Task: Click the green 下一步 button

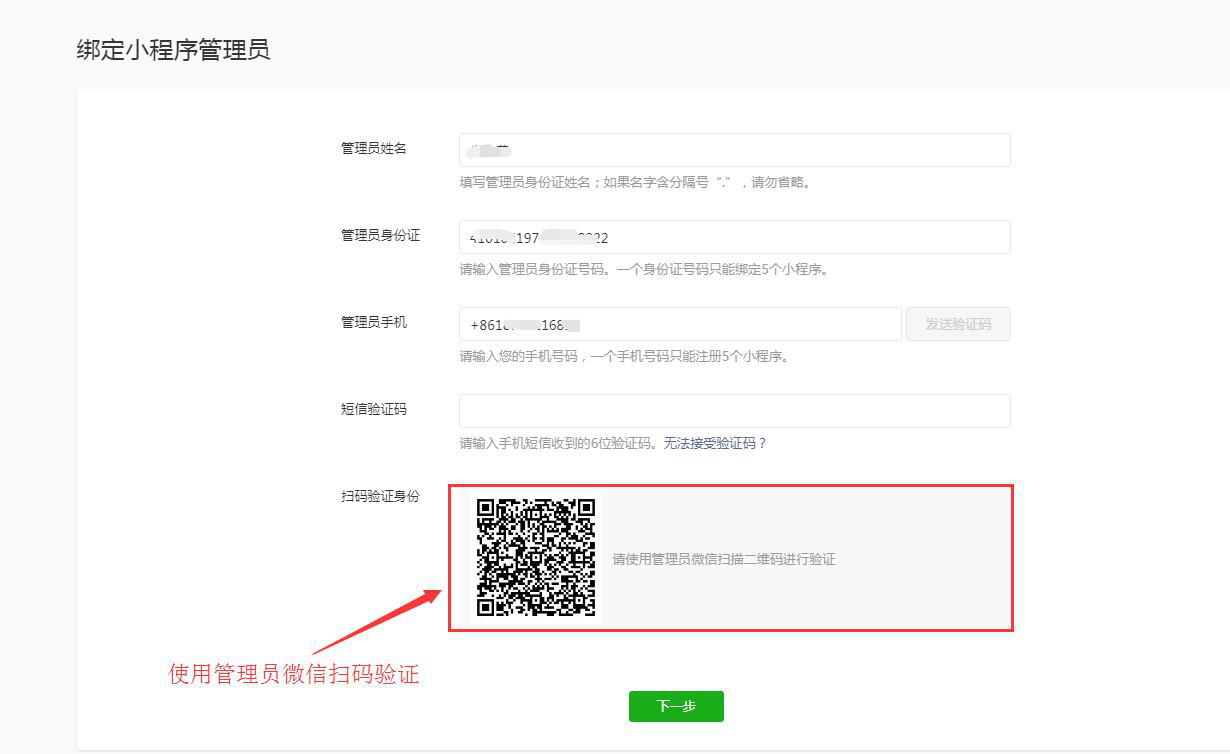Action: point(676,706)
